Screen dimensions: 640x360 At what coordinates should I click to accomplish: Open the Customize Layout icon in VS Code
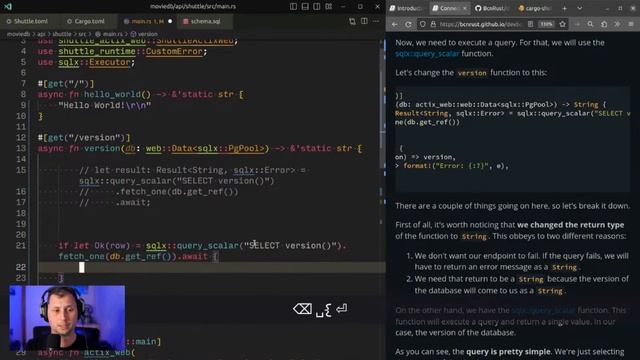tap(329, 7)
